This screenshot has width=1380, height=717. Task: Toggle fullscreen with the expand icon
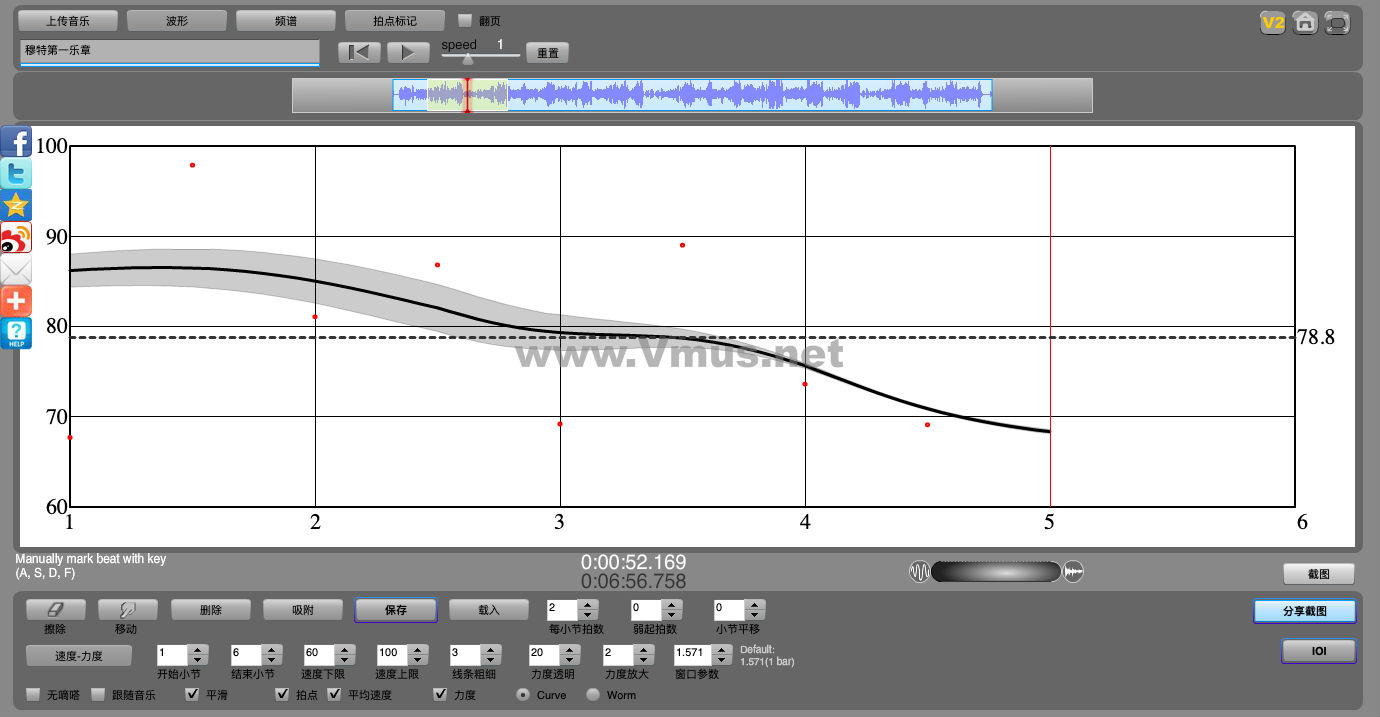(x=1337, y=22)
